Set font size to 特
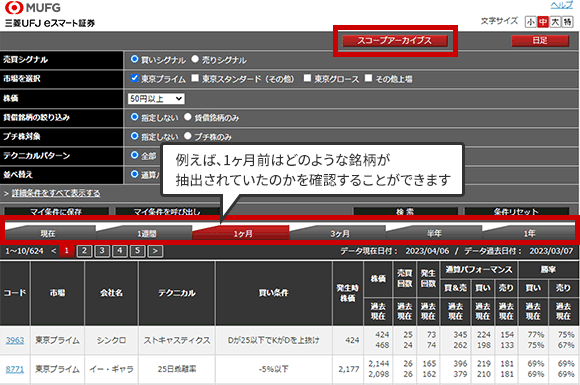580x385 pixels. click(567, 22)
